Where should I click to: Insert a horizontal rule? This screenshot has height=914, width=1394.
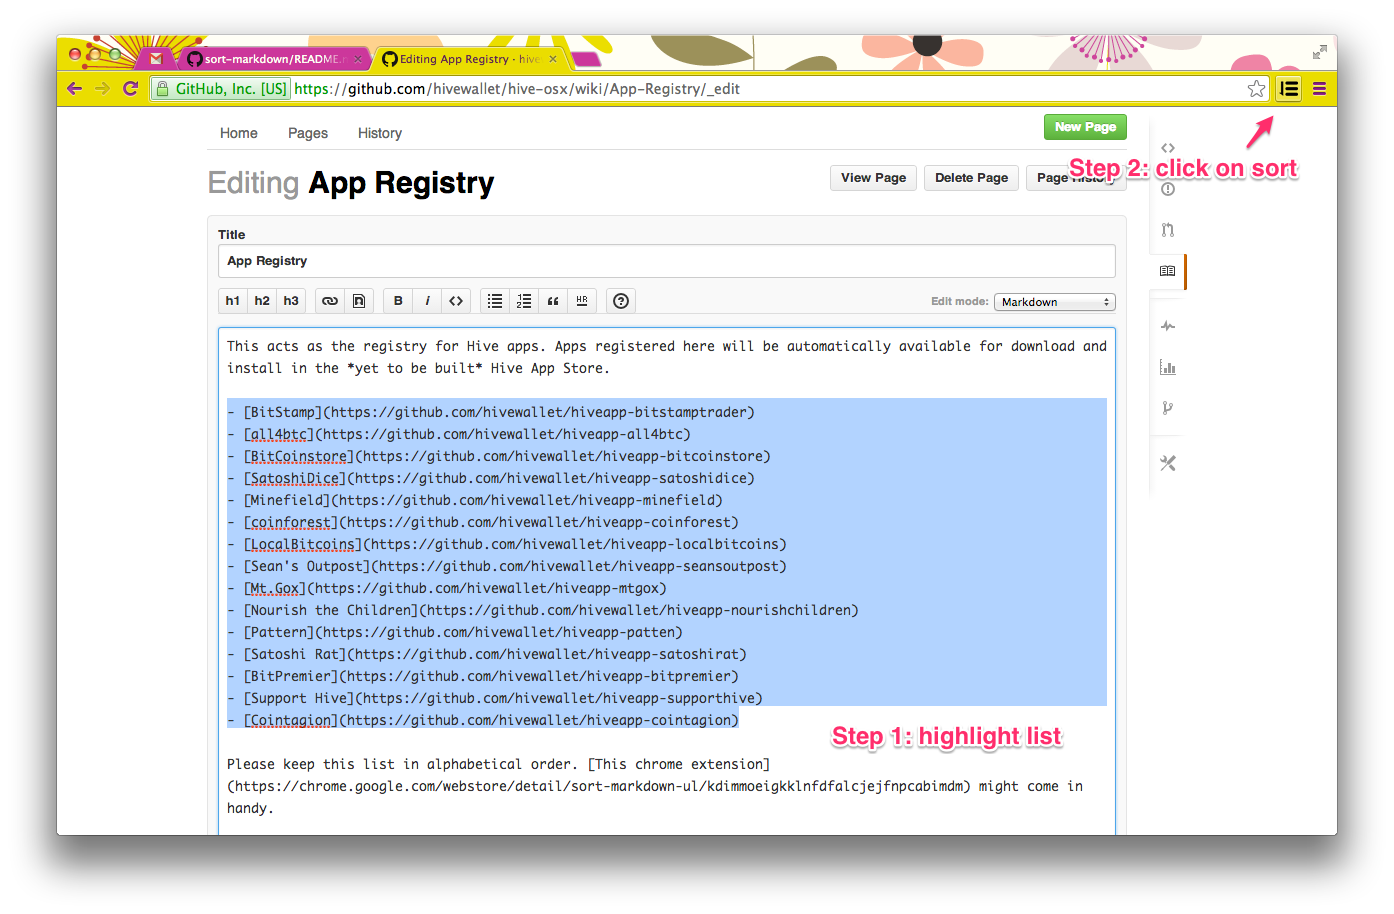pyautogui.click(x=582, y=301)
